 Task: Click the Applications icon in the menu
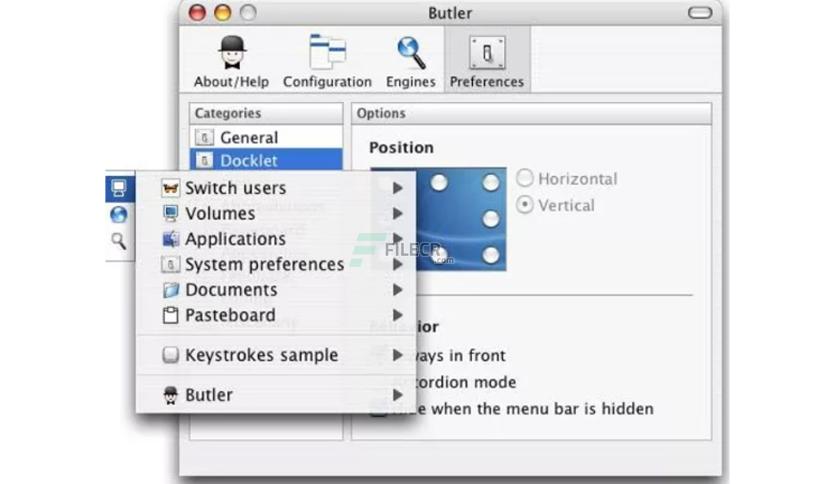[x=170, y=239]
